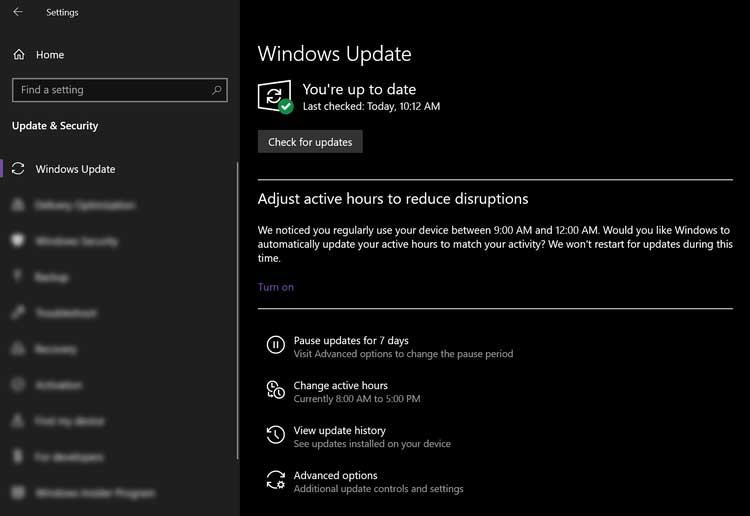The width and height of the screenshot is (750, 516).
Task: Go back using the Settings back arrow
Action: point(18,12)
